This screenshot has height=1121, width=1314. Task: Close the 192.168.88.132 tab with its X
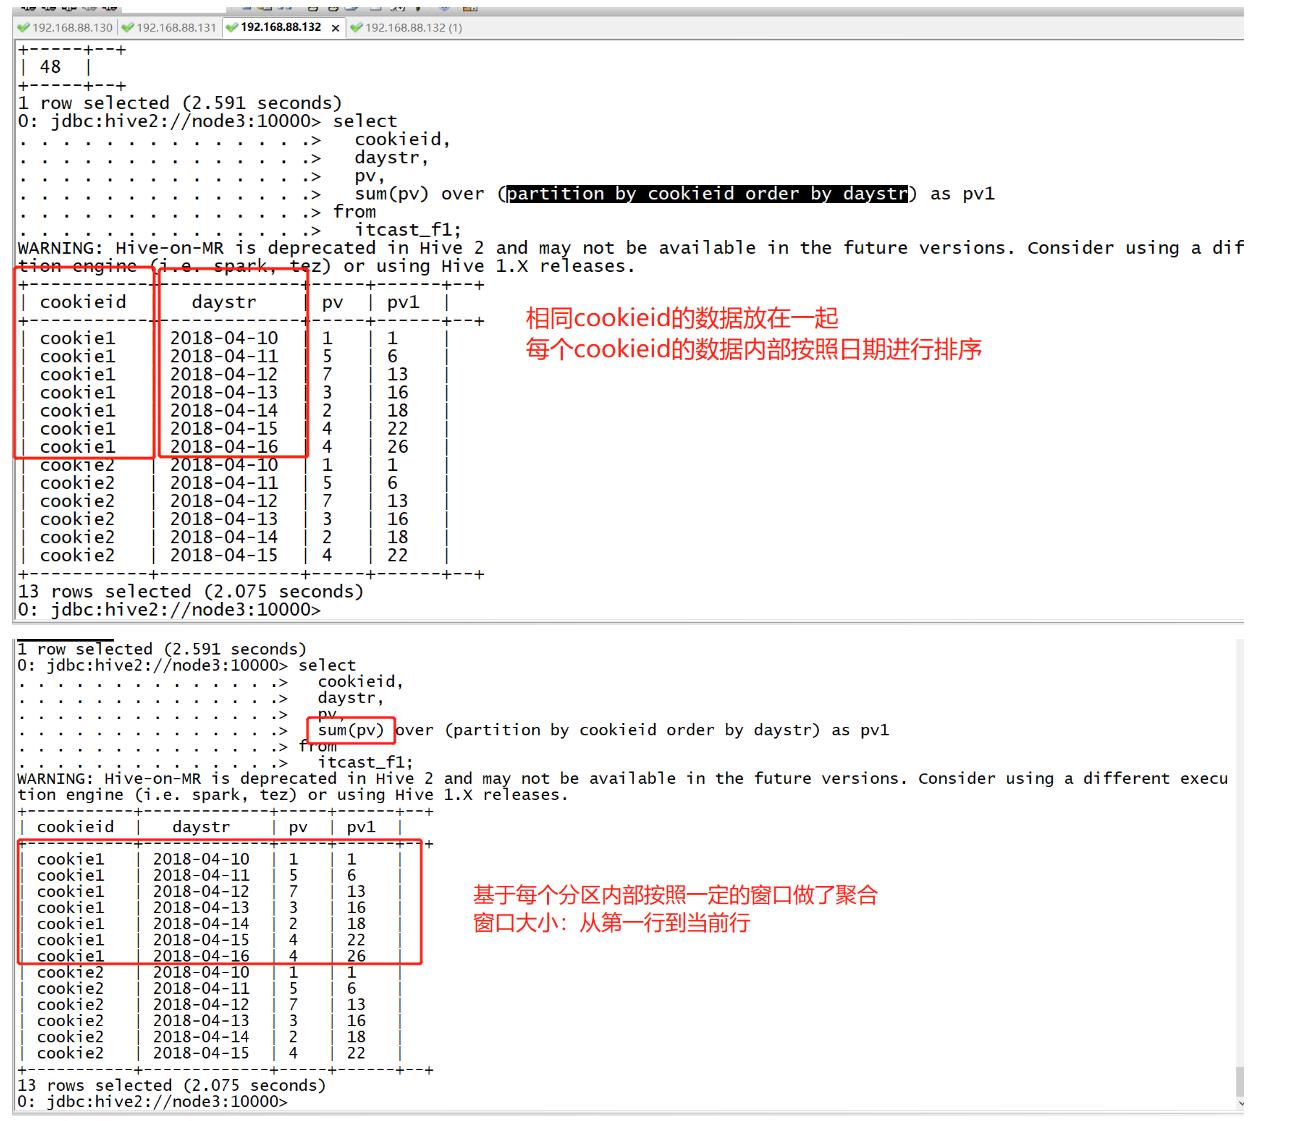point(334,28)
